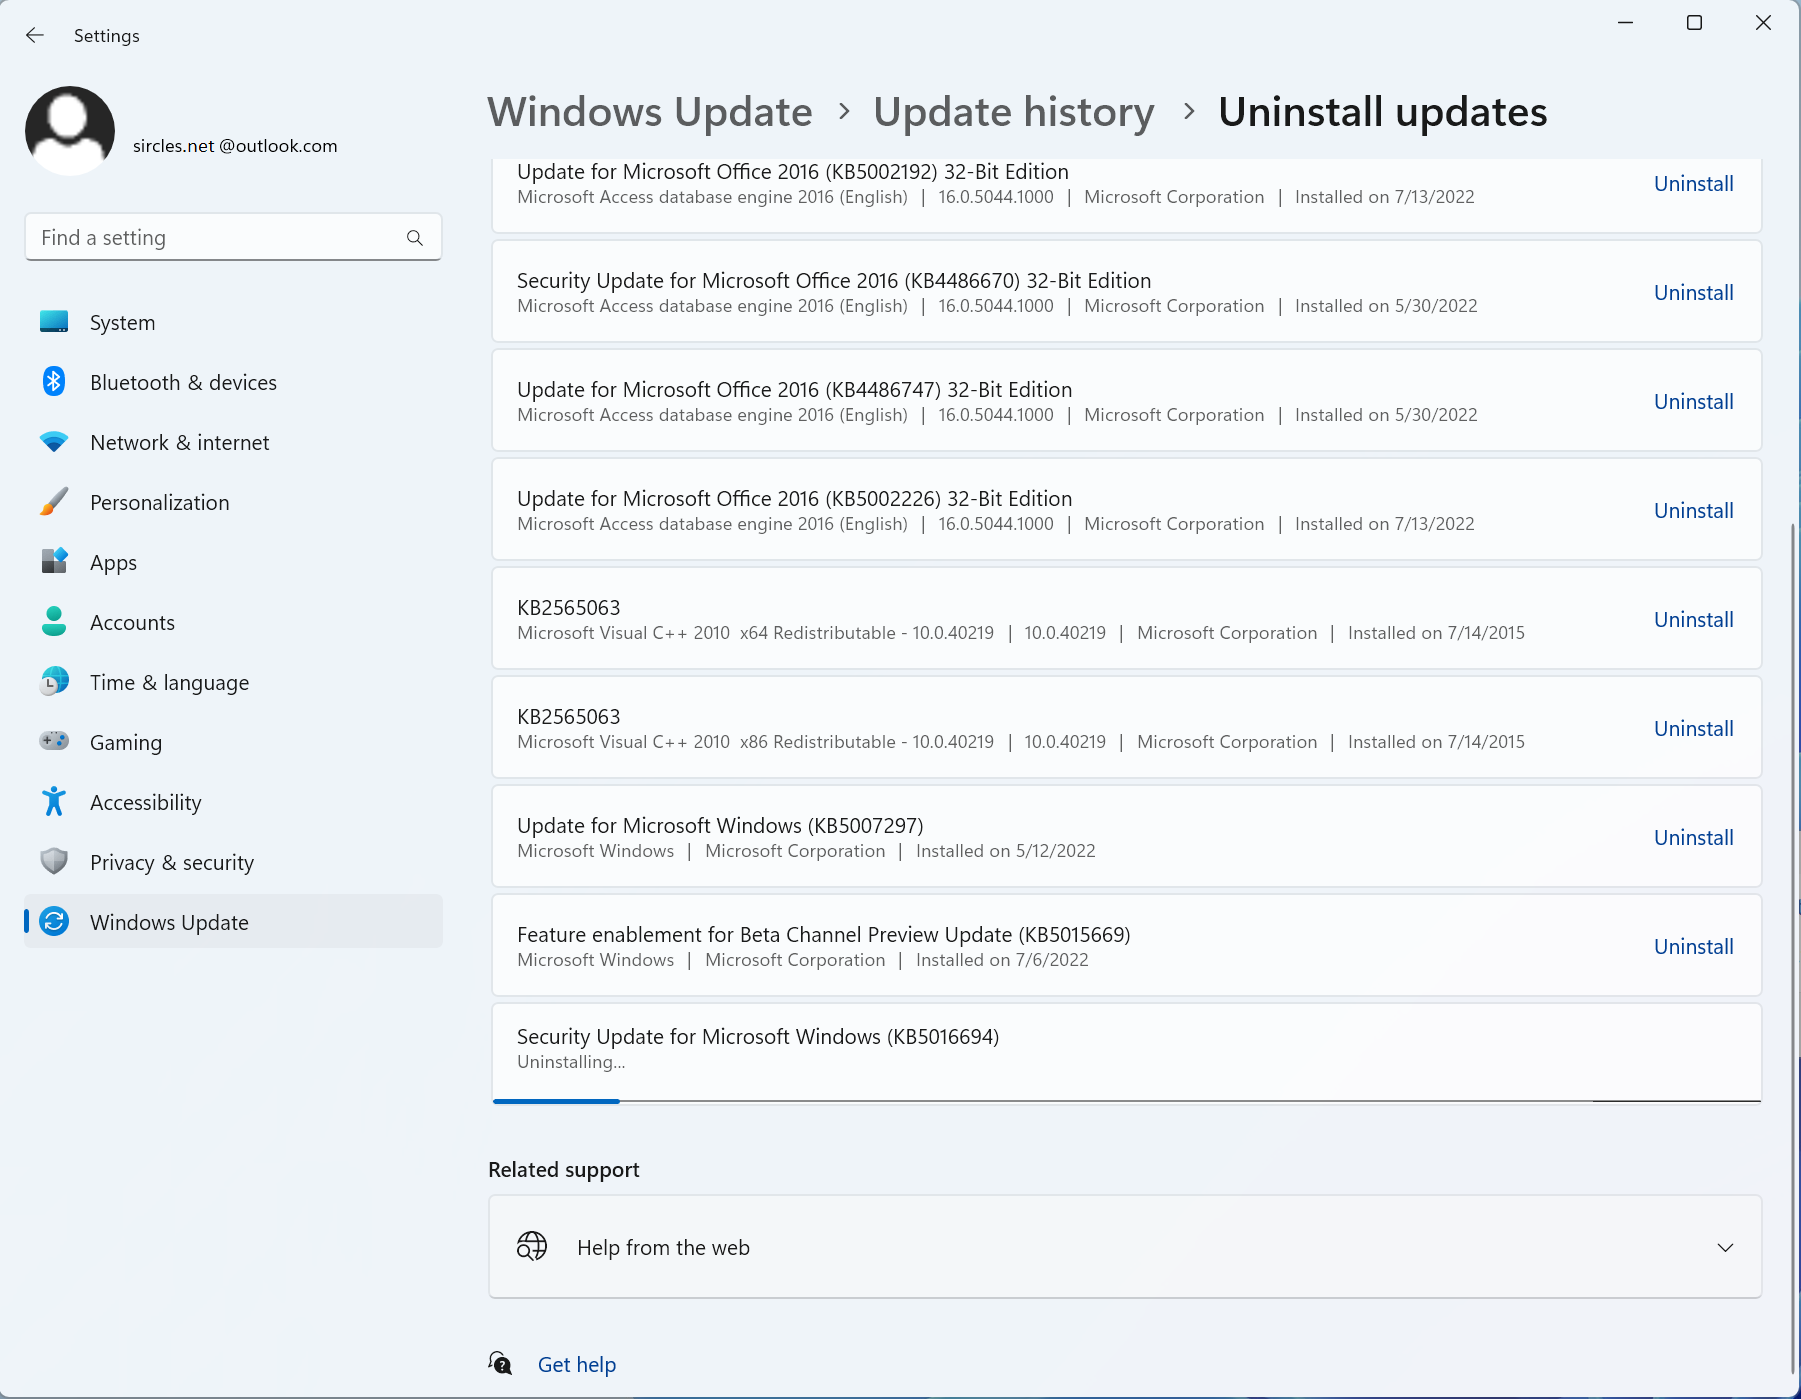Image resolution: width=1801 pixels, height=1400 pixels.
Task: Uninstall Security Update KB4486670
Action: point(1693,293)
